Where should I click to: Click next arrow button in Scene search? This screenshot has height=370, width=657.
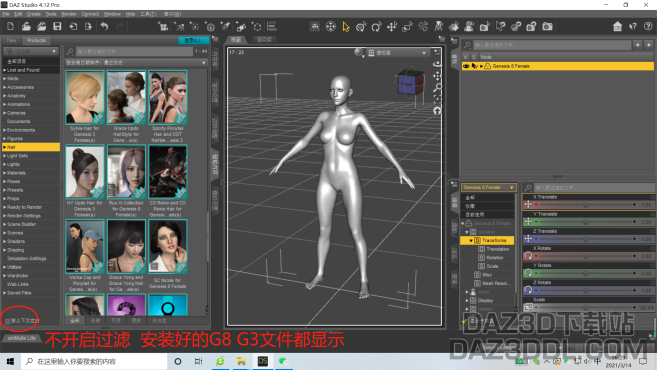coord(649,44)
